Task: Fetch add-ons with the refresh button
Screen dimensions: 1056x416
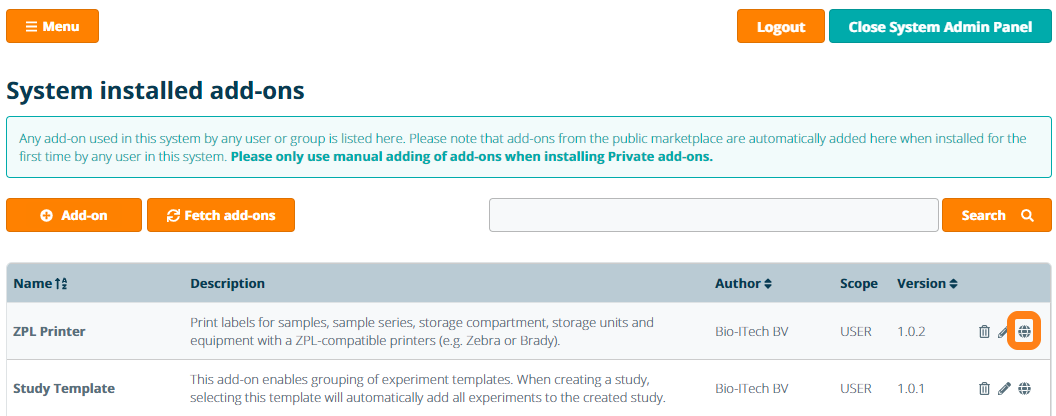Action: (220, 215)
